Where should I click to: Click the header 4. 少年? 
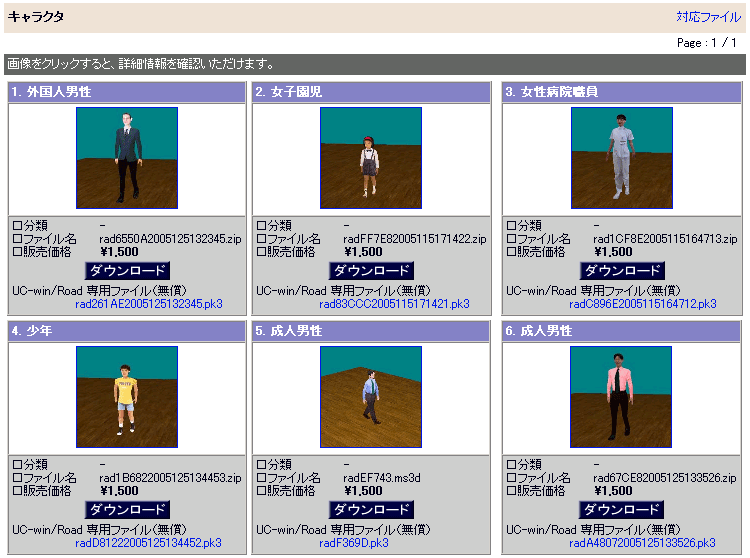(127, 331)
